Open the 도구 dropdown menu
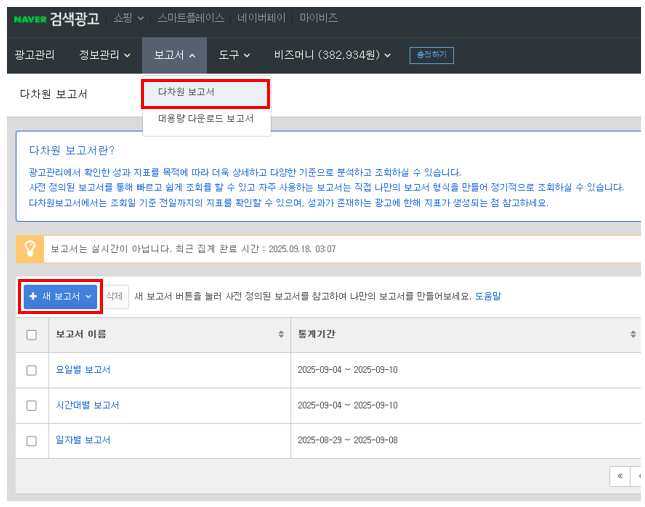This screenshot has height=507, width=645. pos(234,55)
